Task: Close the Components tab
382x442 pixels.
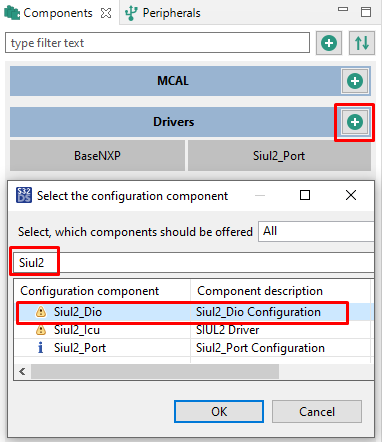Action: click(x=106, y=13)
